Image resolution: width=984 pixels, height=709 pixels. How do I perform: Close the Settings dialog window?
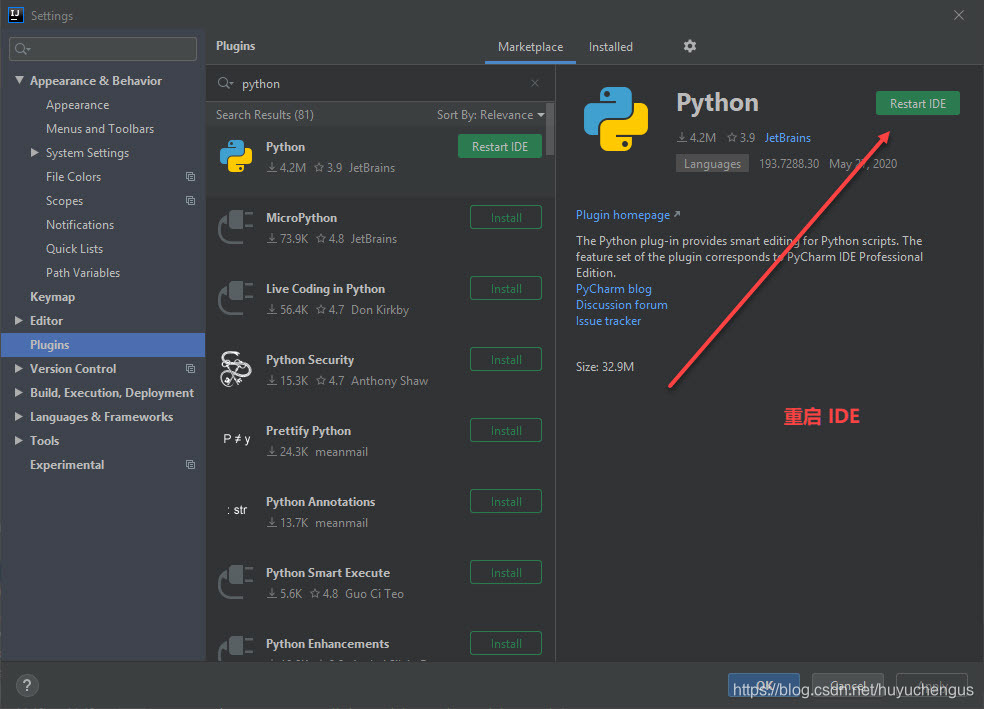(959, 15)
